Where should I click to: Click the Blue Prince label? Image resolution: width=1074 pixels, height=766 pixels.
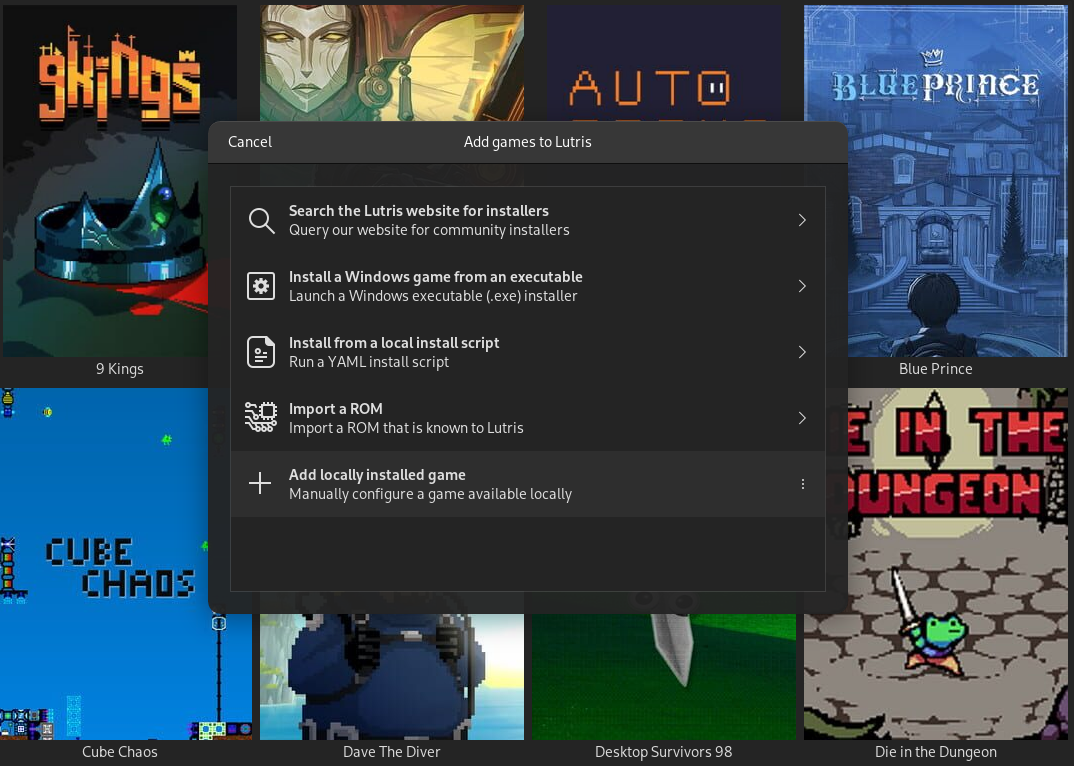(936, 369)
